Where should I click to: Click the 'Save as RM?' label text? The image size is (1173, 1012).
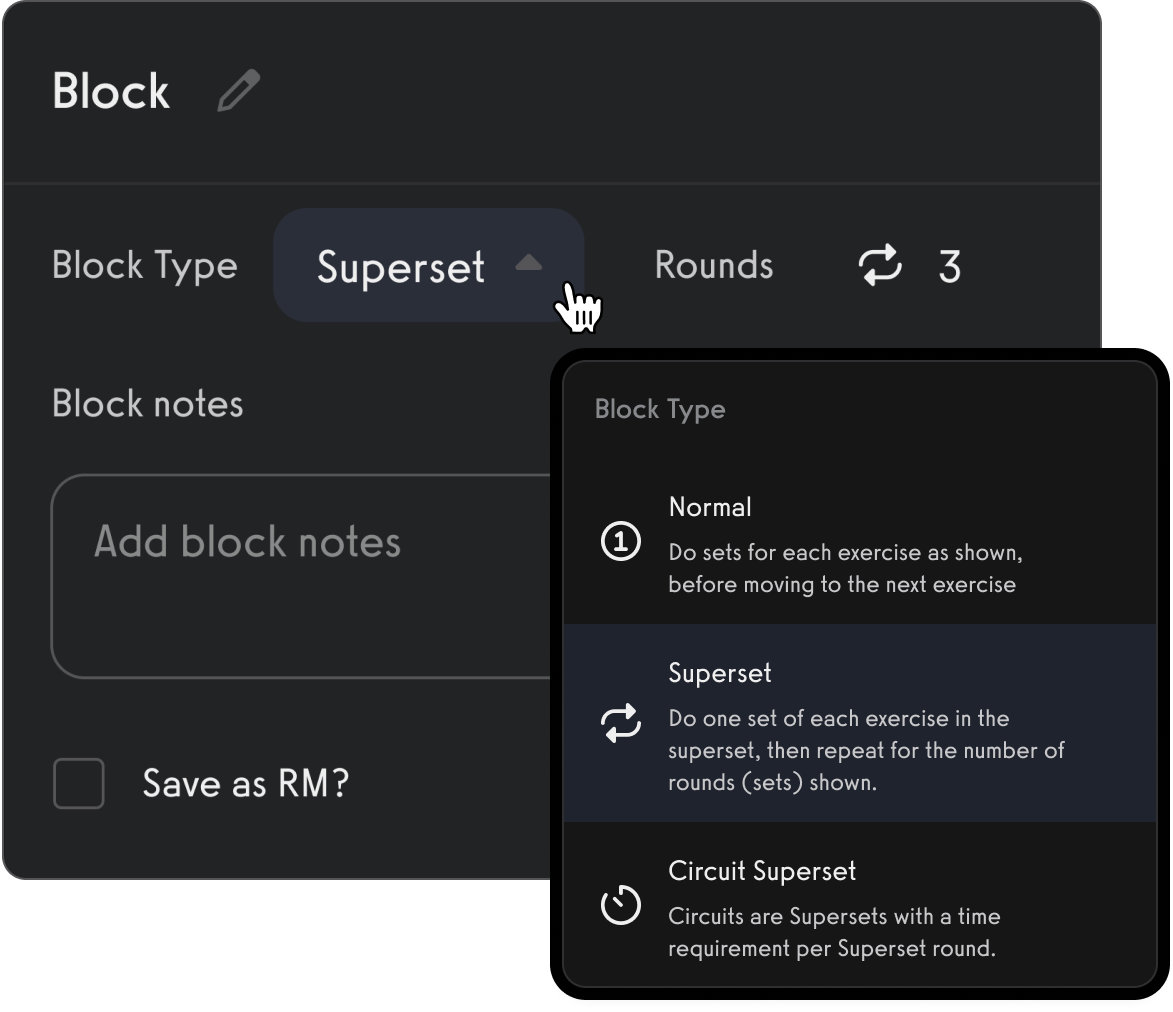pyautogui.click(x=245, y=783)
